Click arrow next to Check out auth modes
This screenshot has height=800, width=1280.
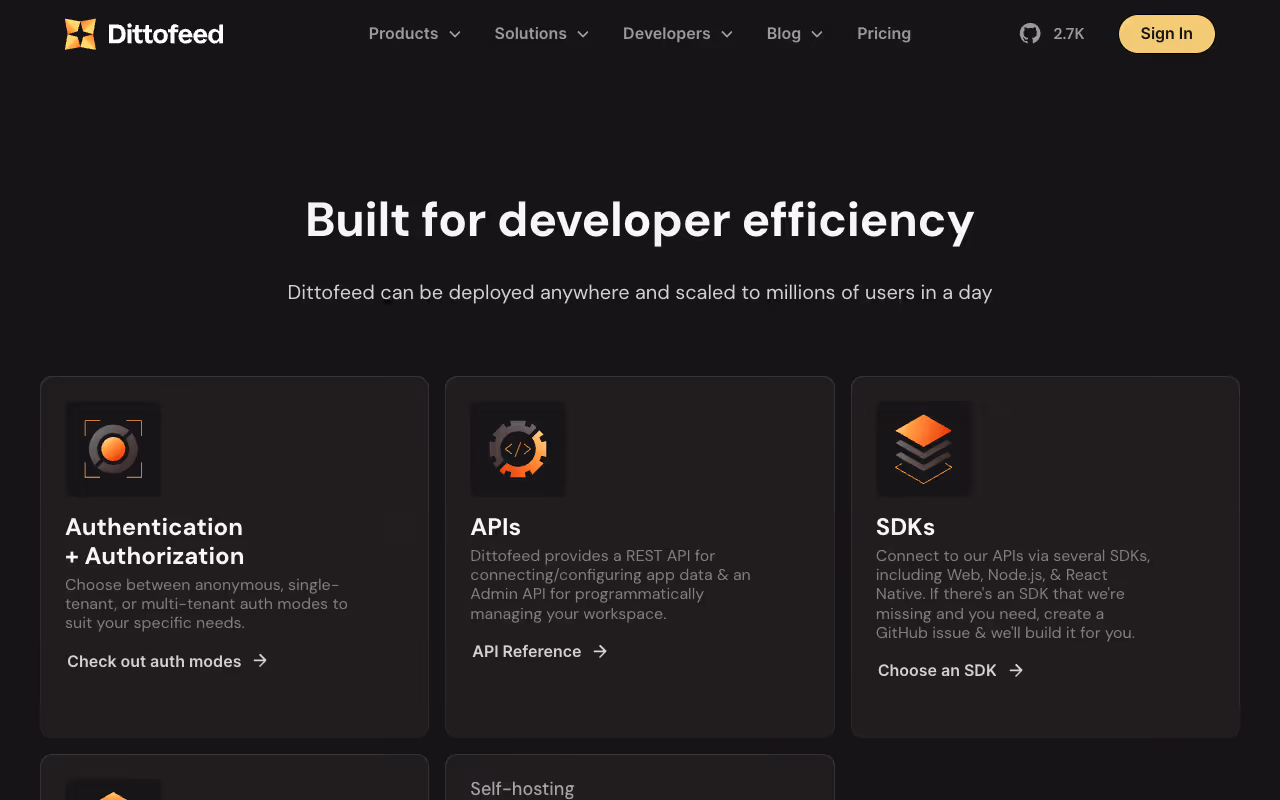point(260,660)
